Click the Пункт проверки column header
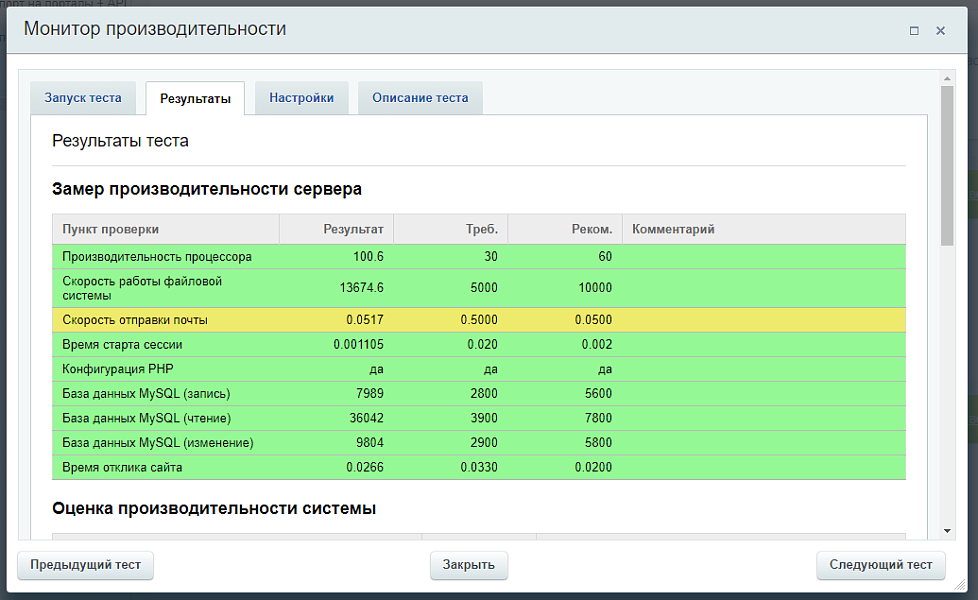 point(165,229)
